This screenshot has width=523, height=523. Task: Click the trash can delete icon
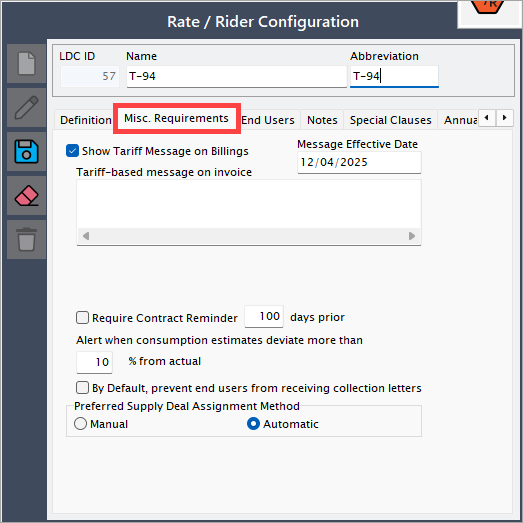26,239
